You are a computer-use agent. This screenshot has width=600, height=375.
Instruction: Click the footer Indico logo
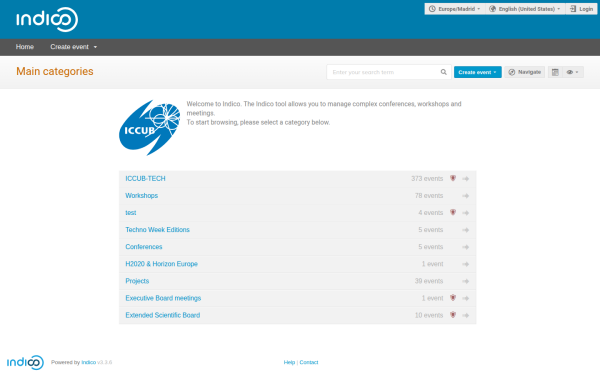click(25, 362)
